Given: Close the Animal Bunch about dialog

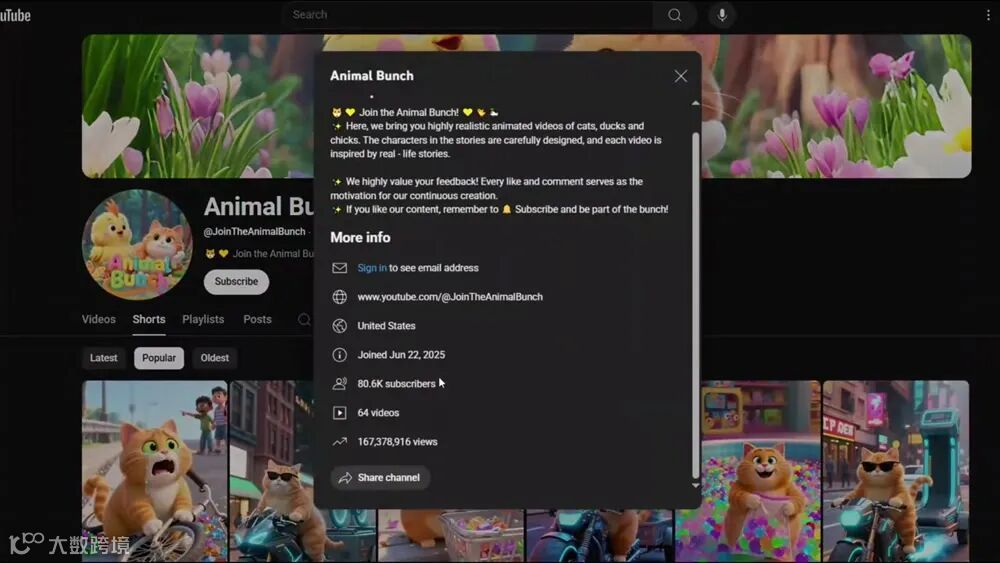Looking at the screenshot, I should 680,76.
